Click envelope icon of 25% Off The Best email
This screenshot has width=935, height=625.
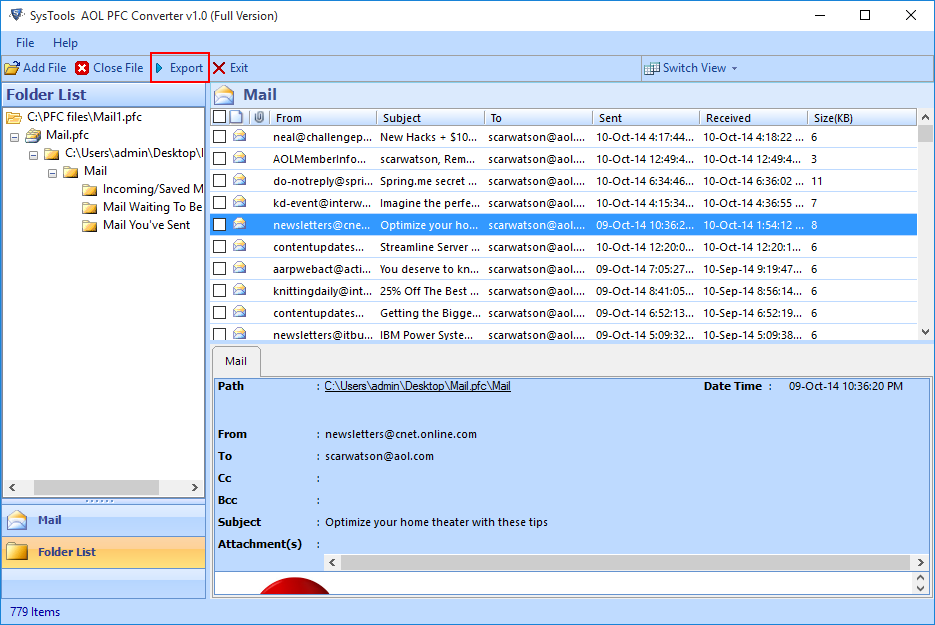coord(240,290)
